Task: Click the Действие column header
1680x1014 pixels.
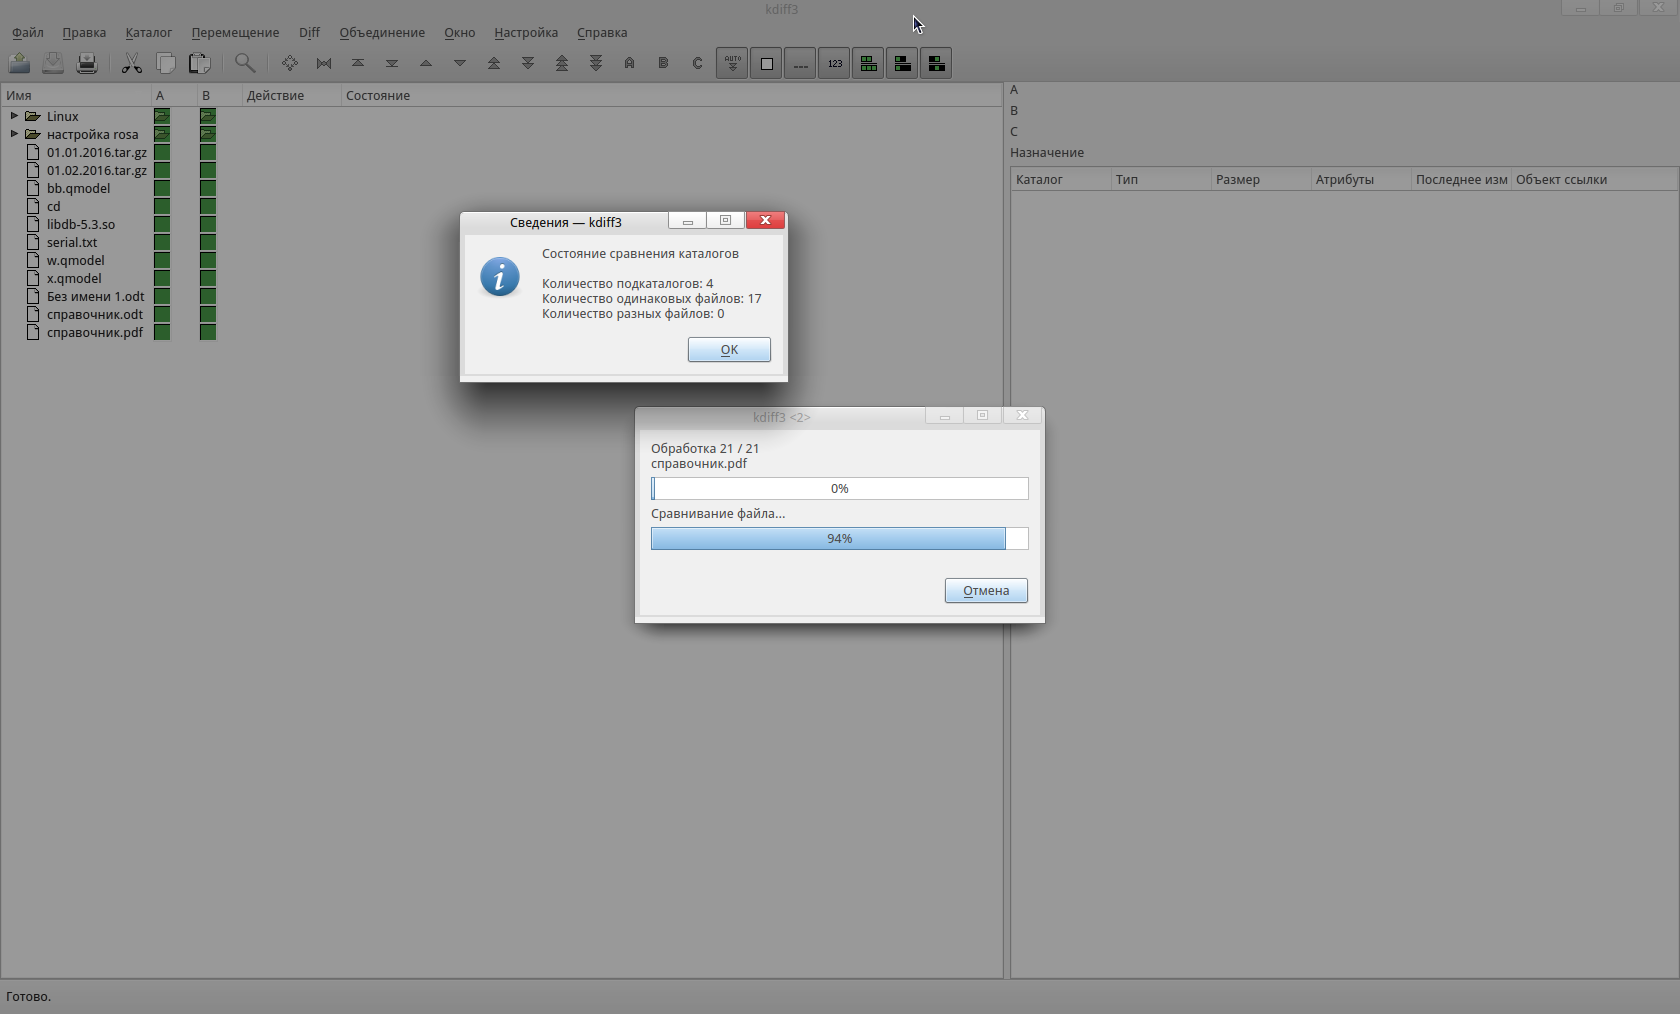Action: pos(291,96)
